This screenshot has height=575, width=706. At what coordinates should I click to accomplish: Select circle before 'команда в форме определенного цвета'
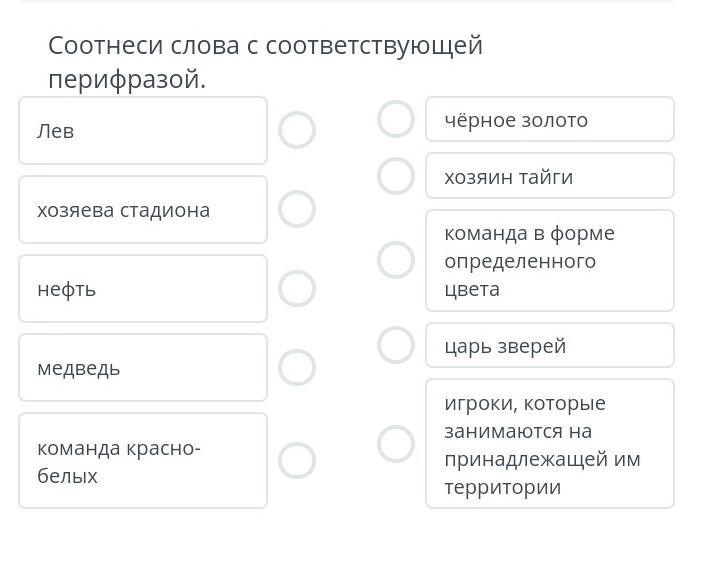point(396,260)
